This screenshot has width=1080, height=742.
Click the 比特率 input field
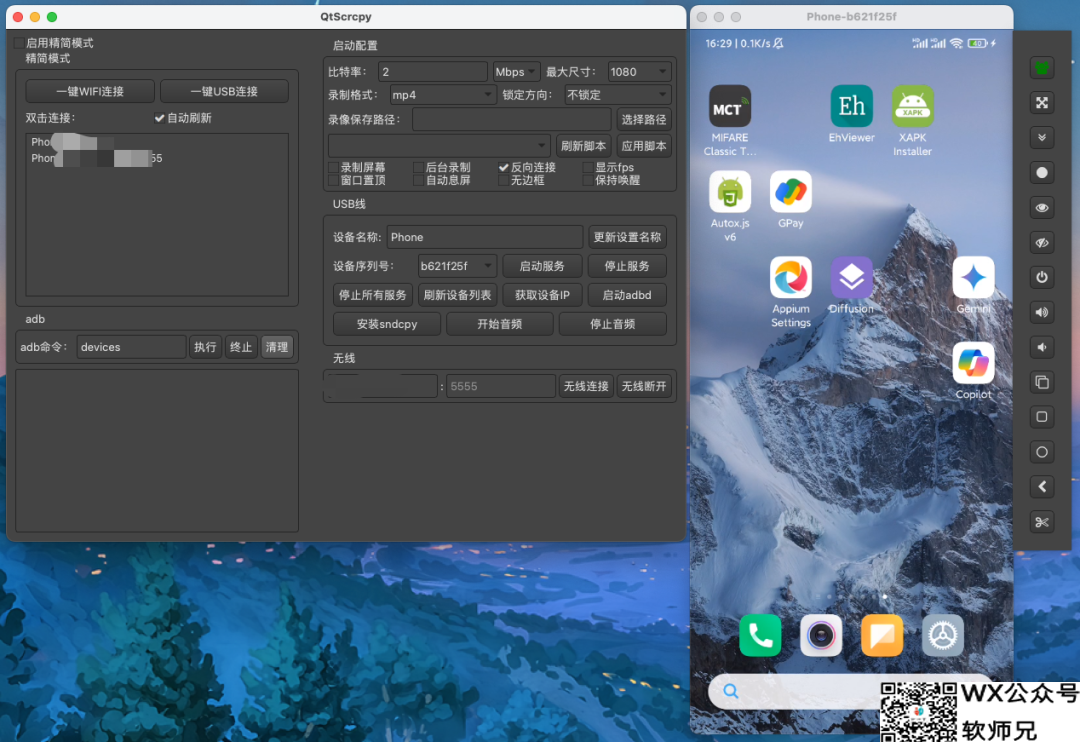(x=433, y=72)
